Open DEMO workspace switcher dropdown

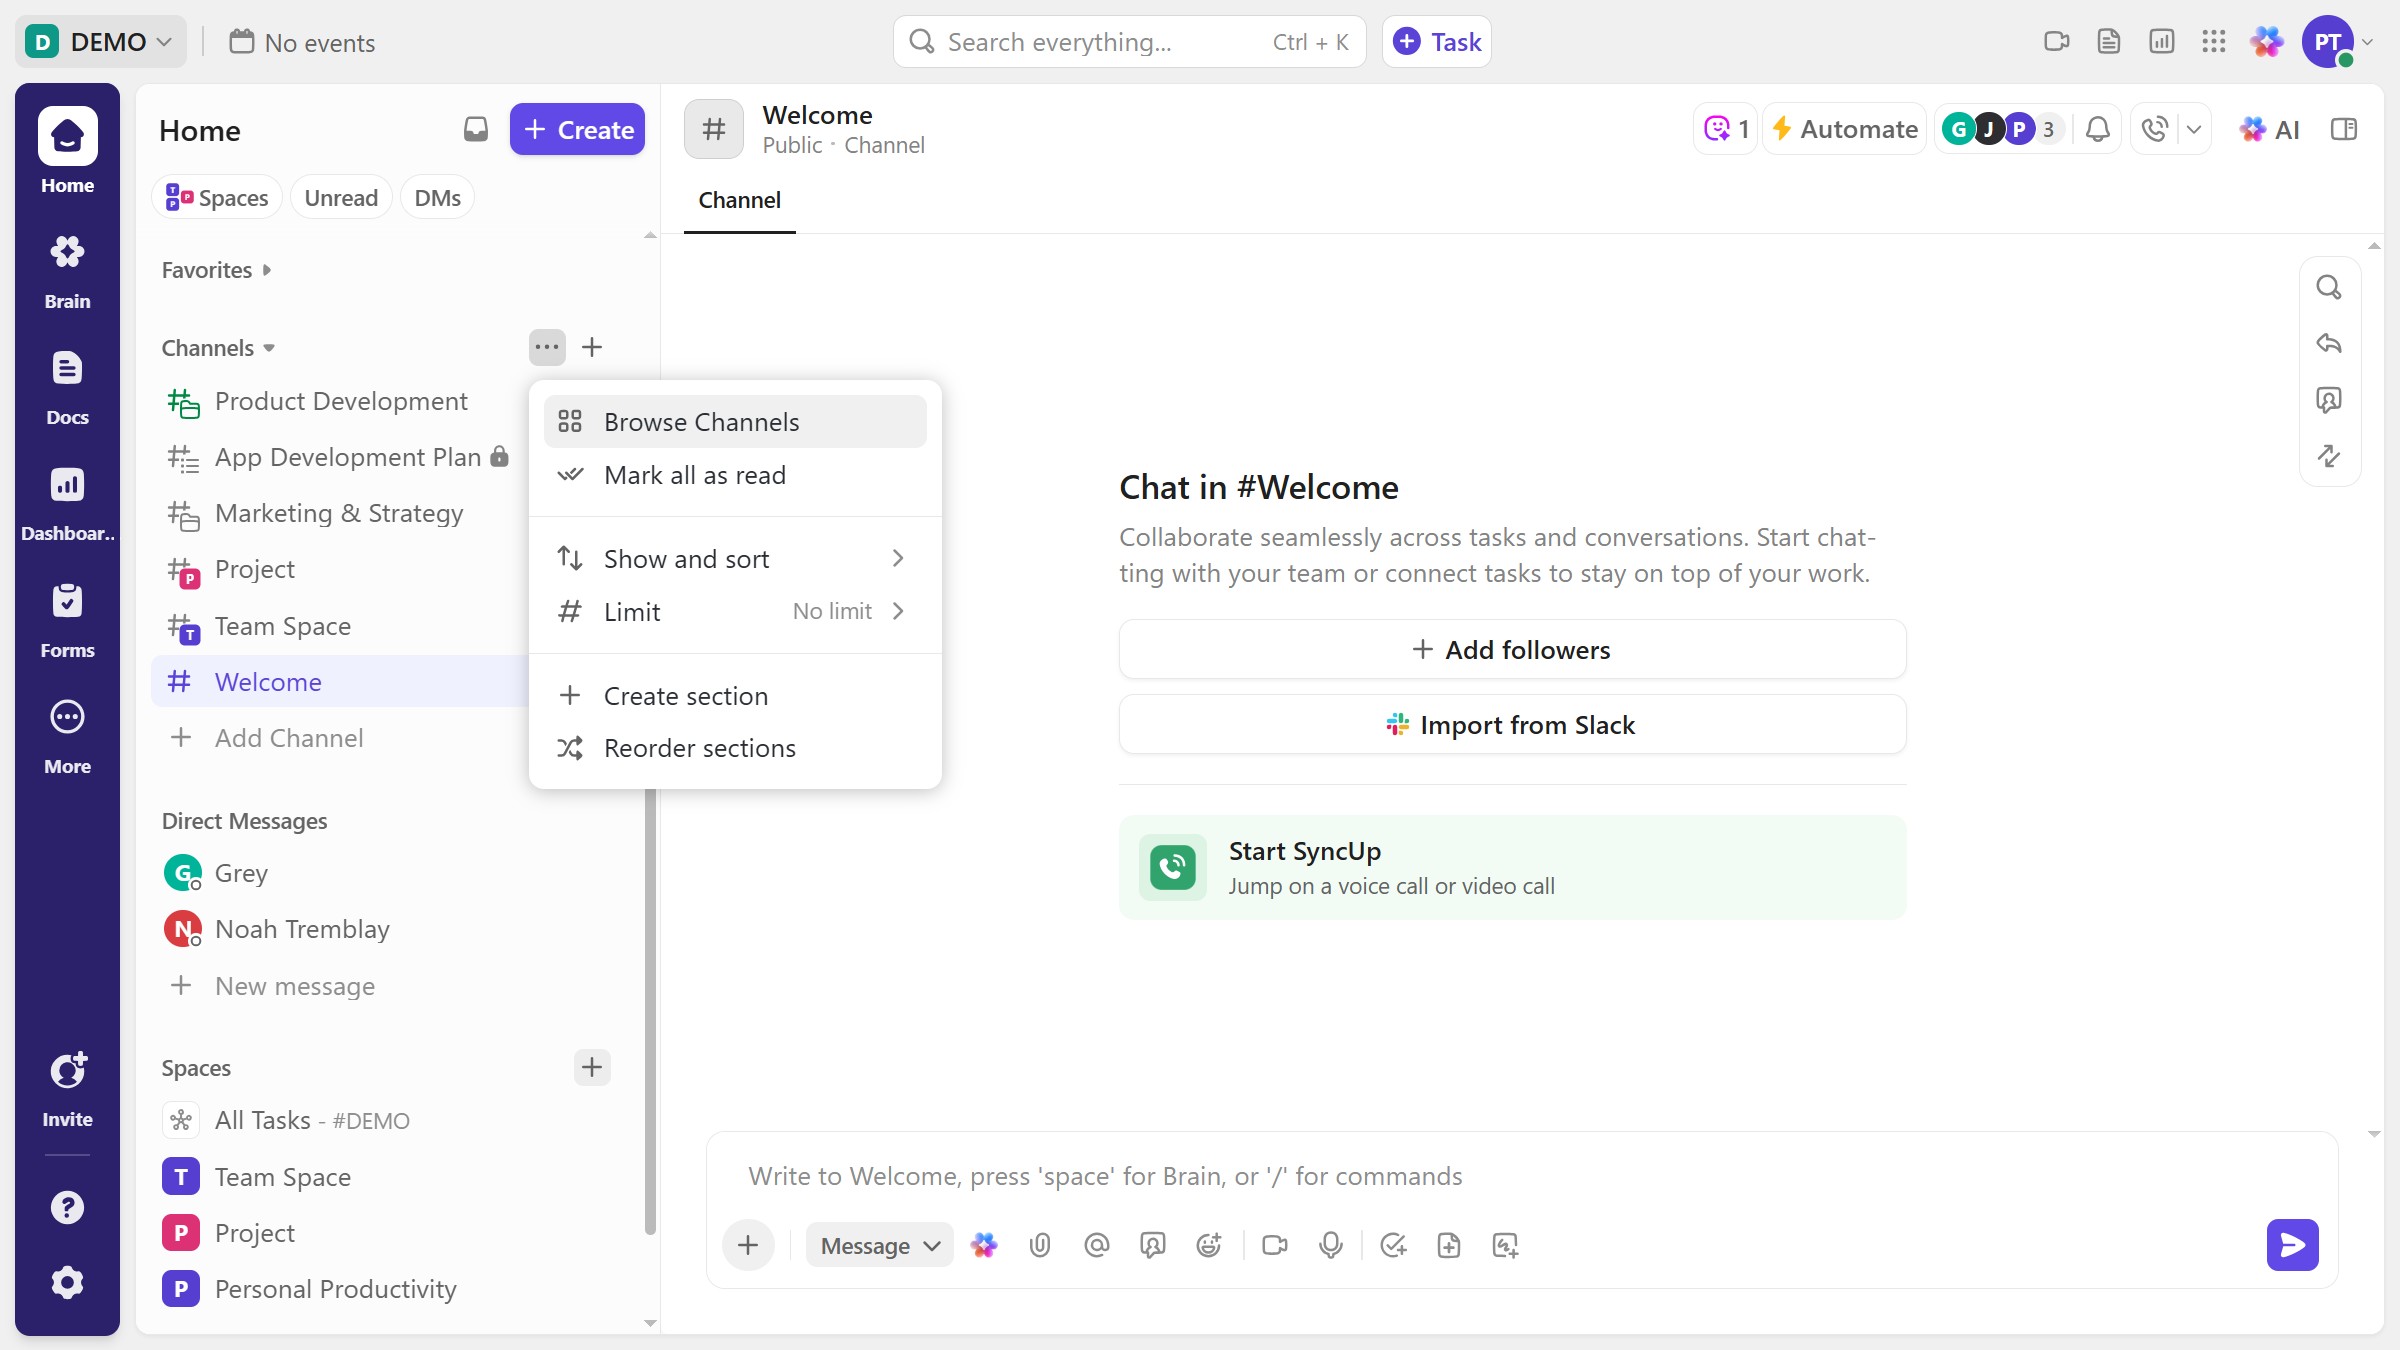(x=100, y=42)
